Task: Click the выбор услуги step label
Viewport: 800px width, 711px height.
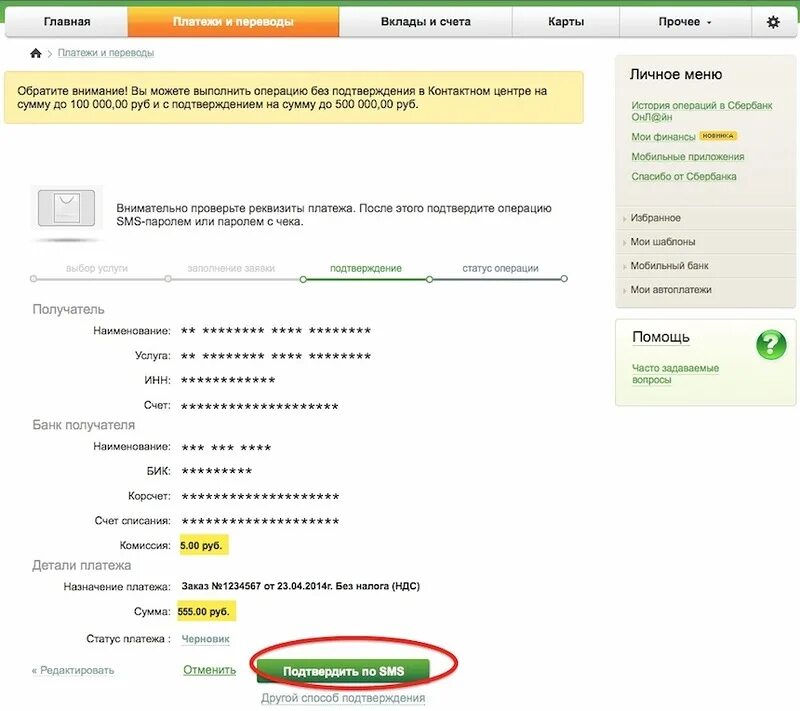Action: [x=96, y=268]
